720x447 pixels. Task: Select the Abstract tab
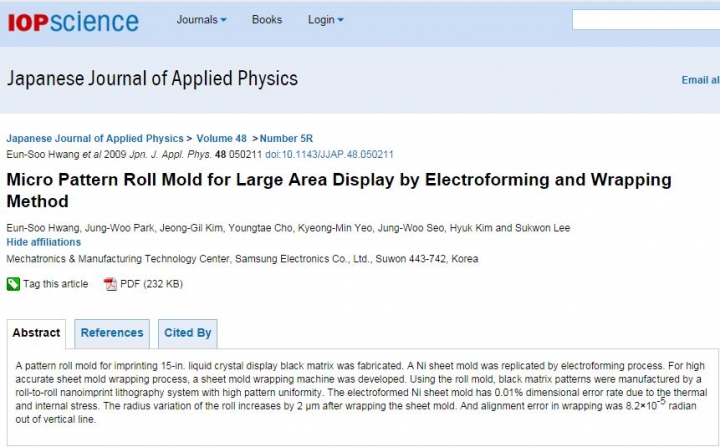point(36,333)
